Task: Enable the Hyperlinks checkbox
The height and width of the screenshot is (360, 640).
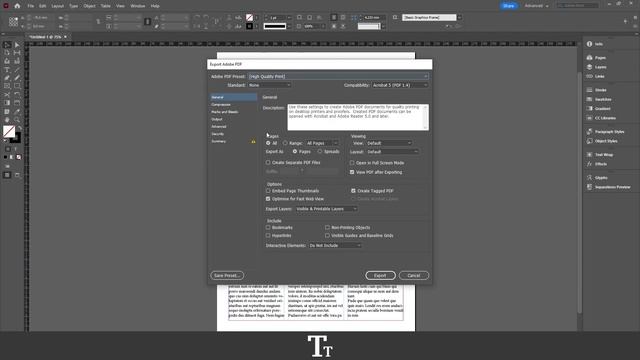Action: point(268,236)
